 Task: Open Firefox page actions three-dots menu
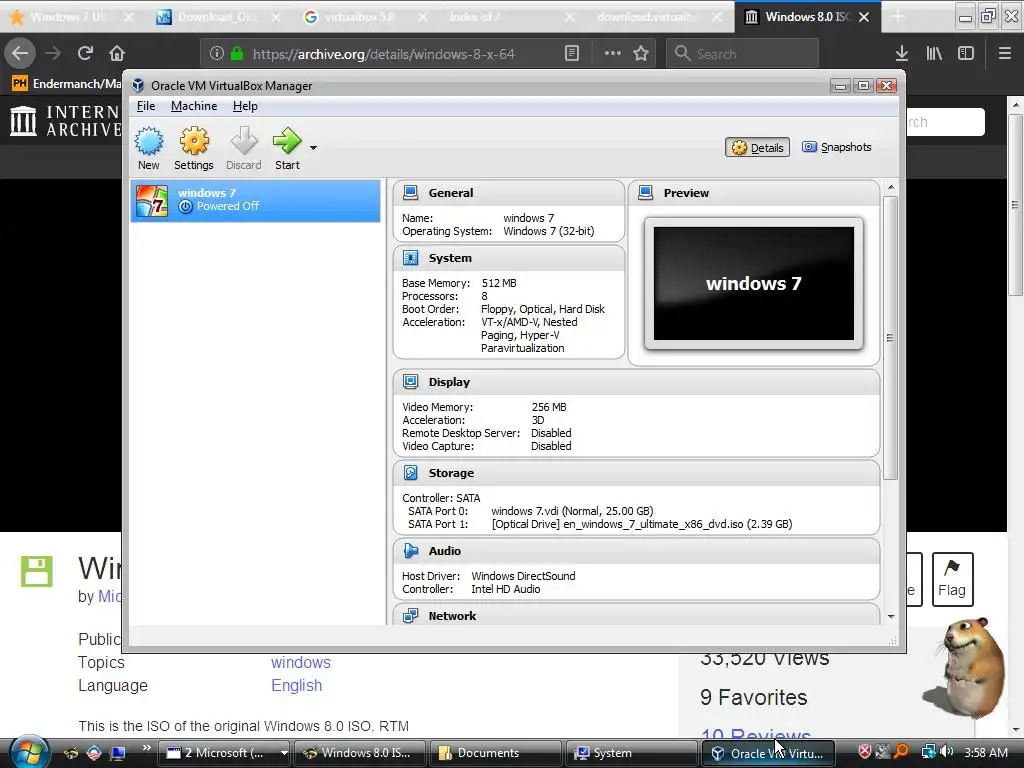[x=613, y=54]
